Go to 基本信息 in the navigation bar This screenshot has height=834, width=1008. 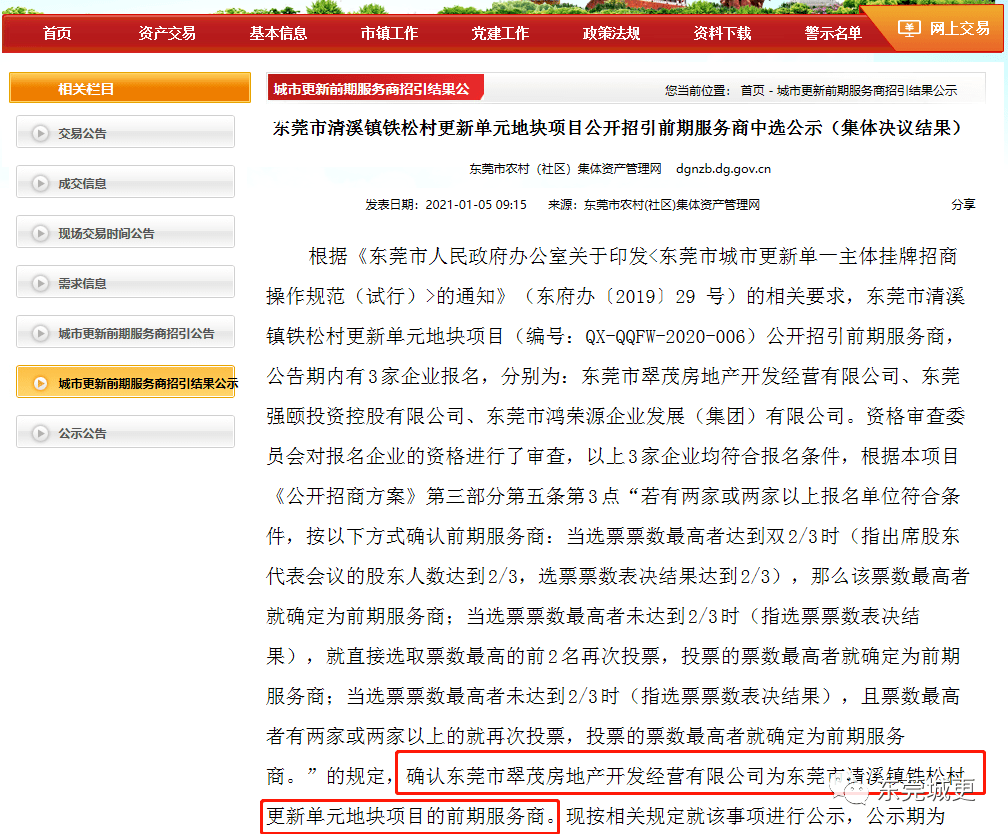pos(278,33)
